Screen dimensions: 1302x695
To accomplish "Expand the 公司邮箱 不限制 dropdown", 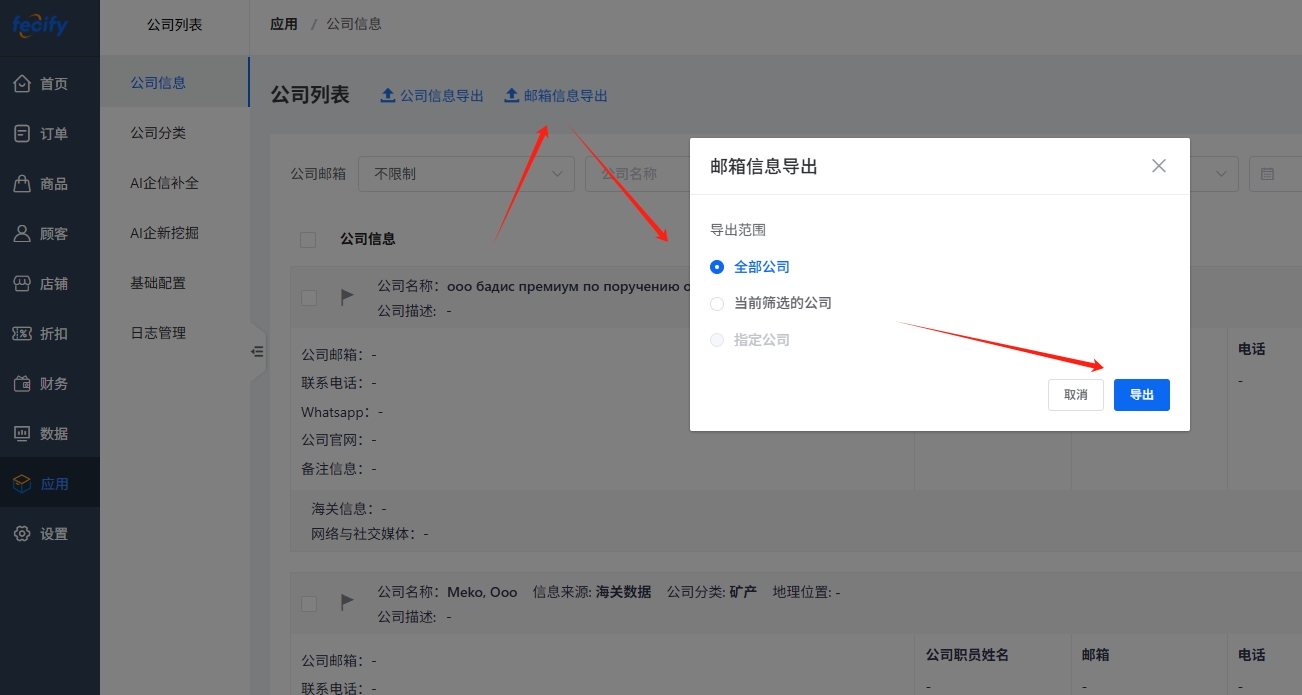I will tap(466, 174).
